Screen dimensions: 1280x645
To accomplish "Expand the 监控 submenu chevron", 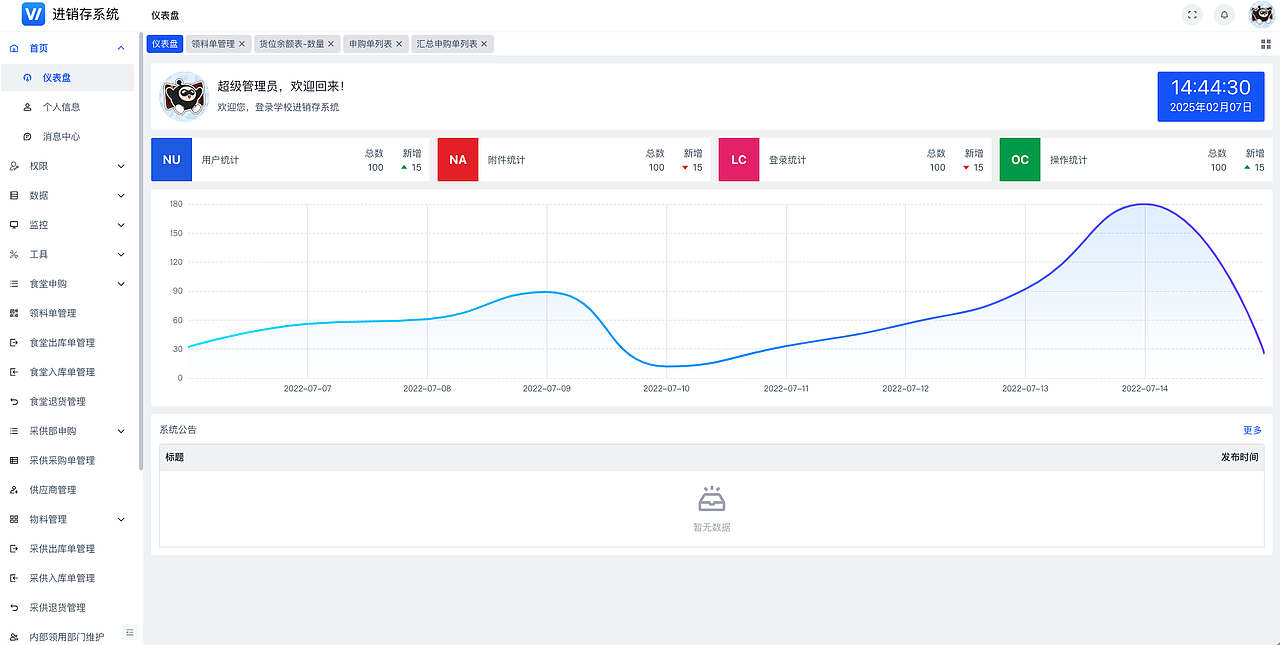I will tap(121, 225).
